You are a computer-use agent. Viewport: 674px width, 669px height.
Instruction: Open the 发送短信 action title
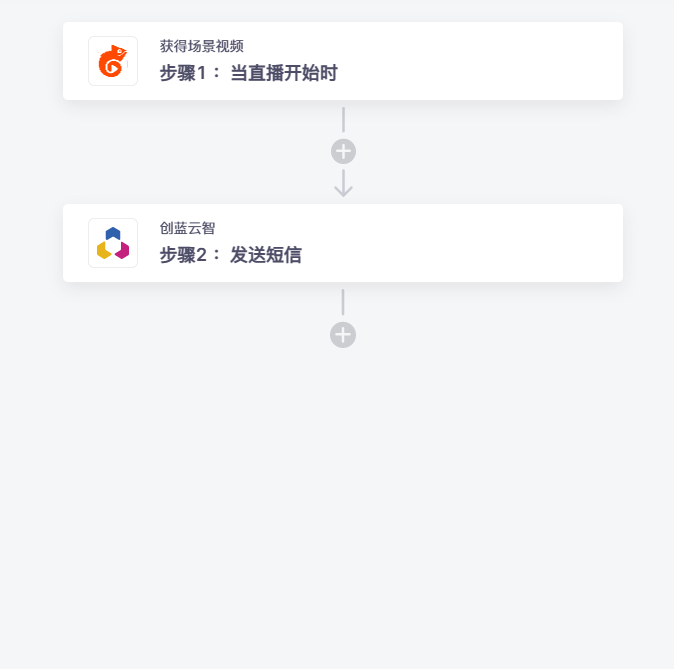(266, 255)
